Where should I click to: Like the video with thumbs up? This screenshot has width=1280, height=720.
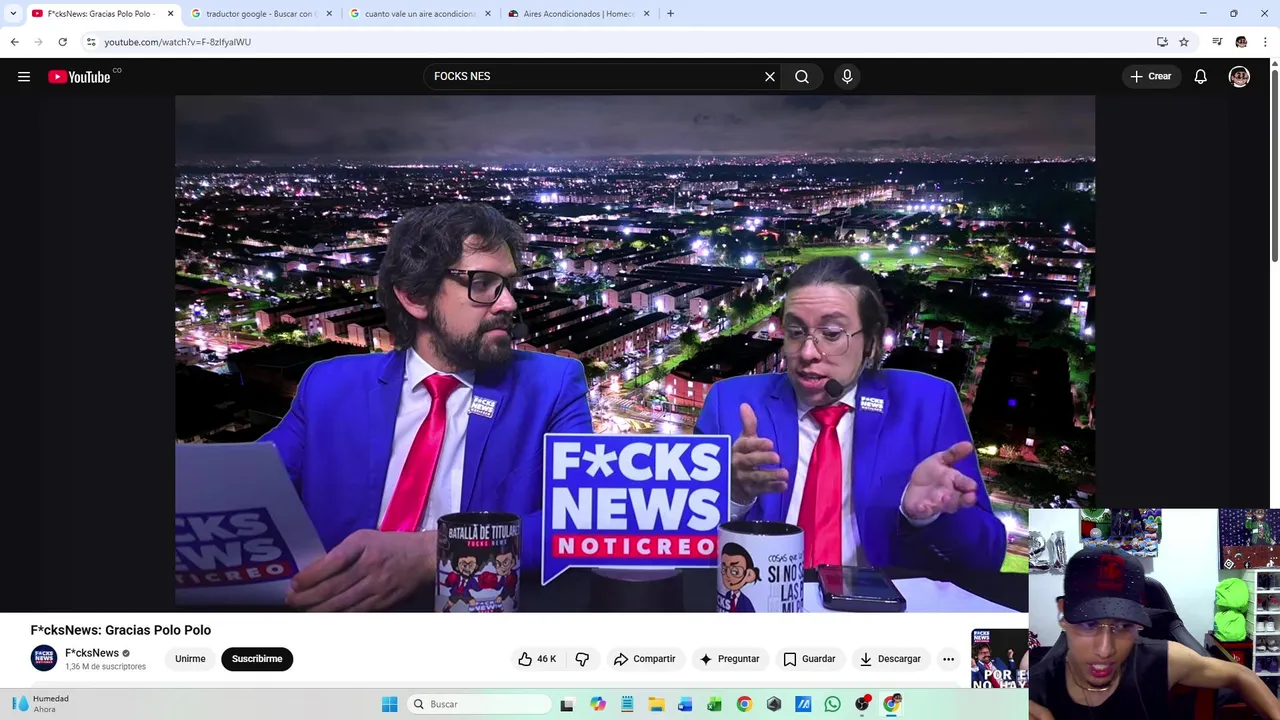536,659
